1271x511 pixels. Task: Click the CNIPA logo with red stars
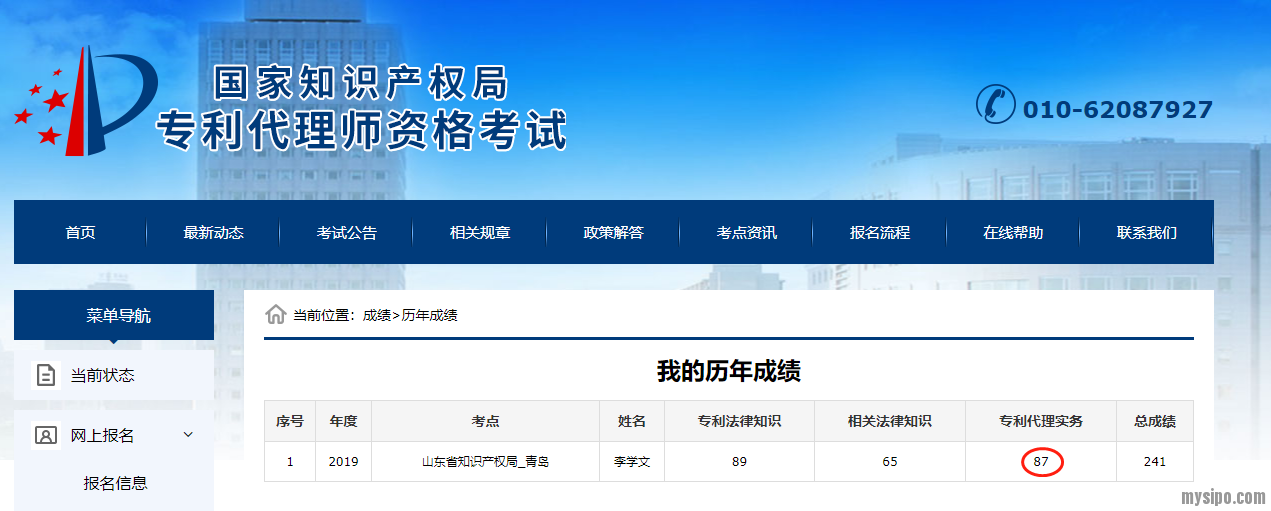click(x=85, y=103)
